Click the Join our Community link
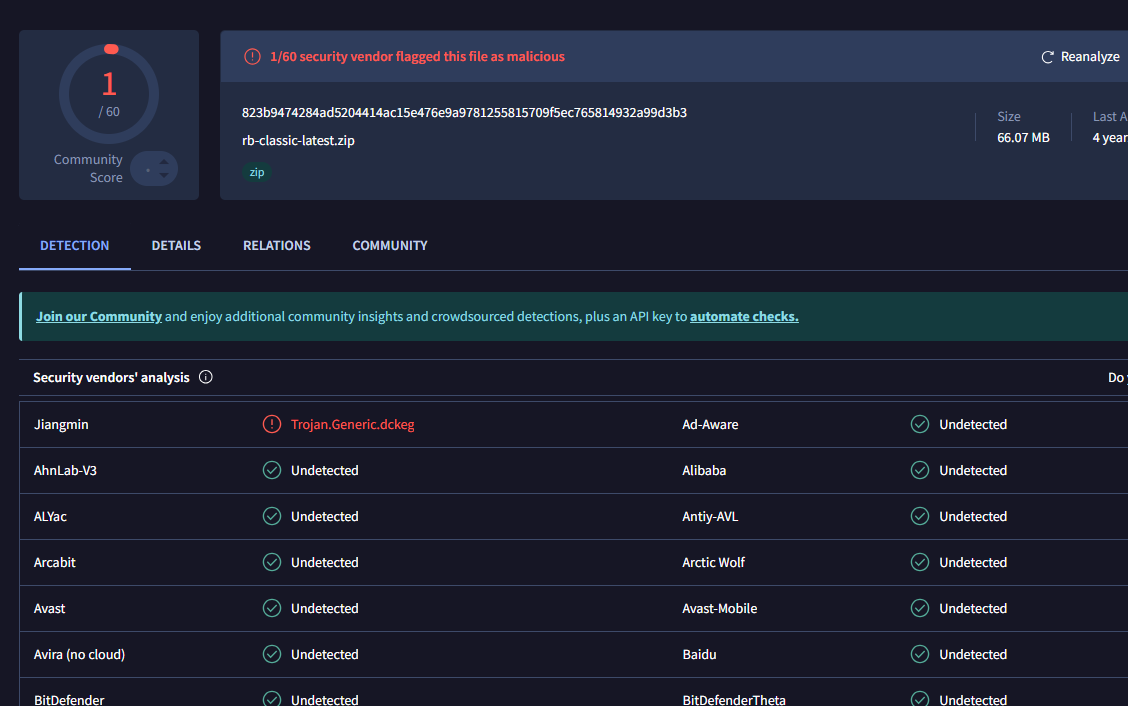The image size is (1128, 706). (99, 316)
